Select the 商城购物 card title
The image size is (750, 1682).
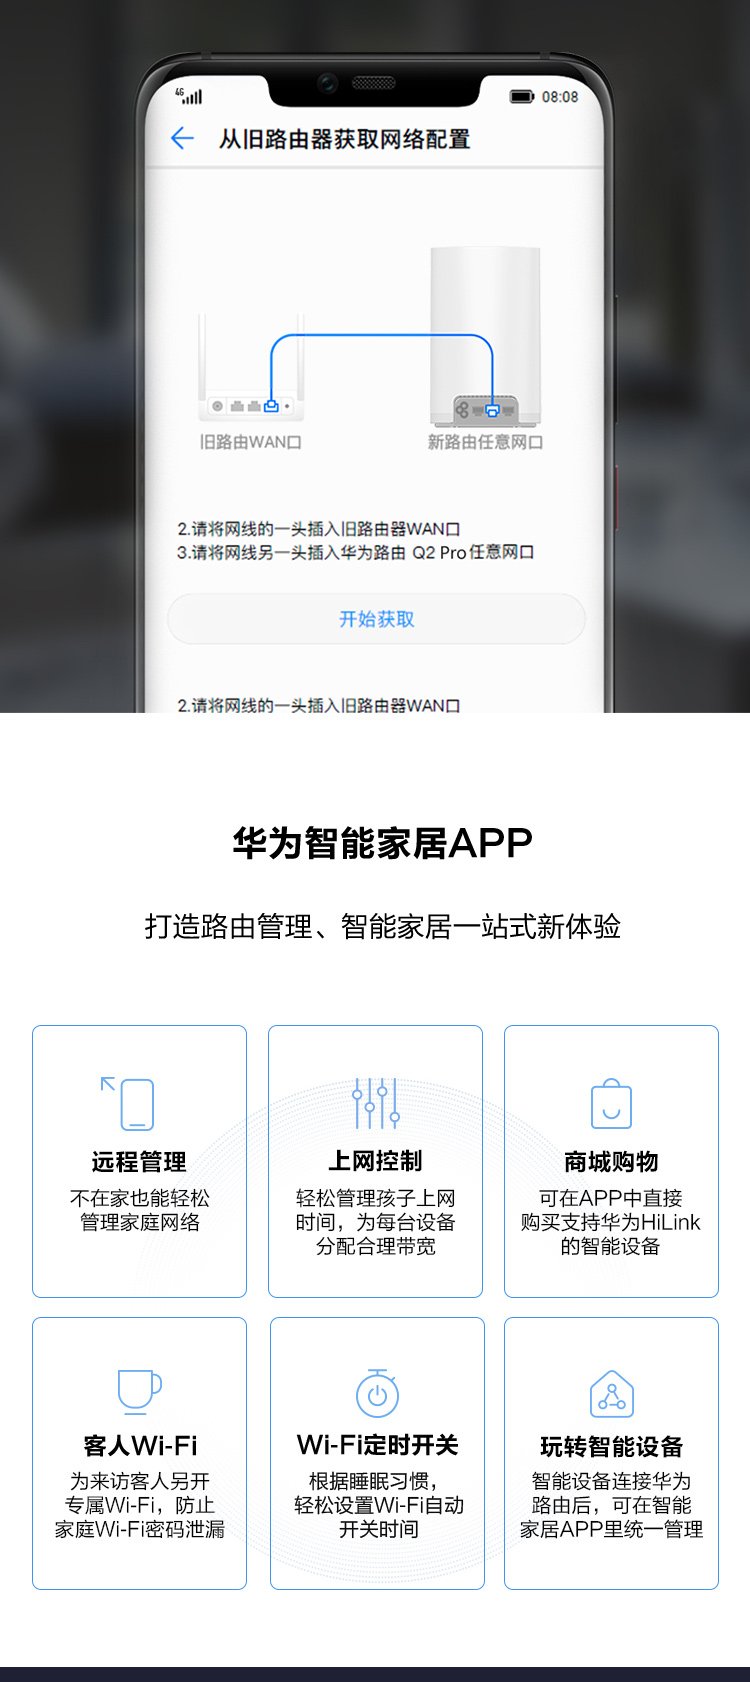coord(611,1162)
